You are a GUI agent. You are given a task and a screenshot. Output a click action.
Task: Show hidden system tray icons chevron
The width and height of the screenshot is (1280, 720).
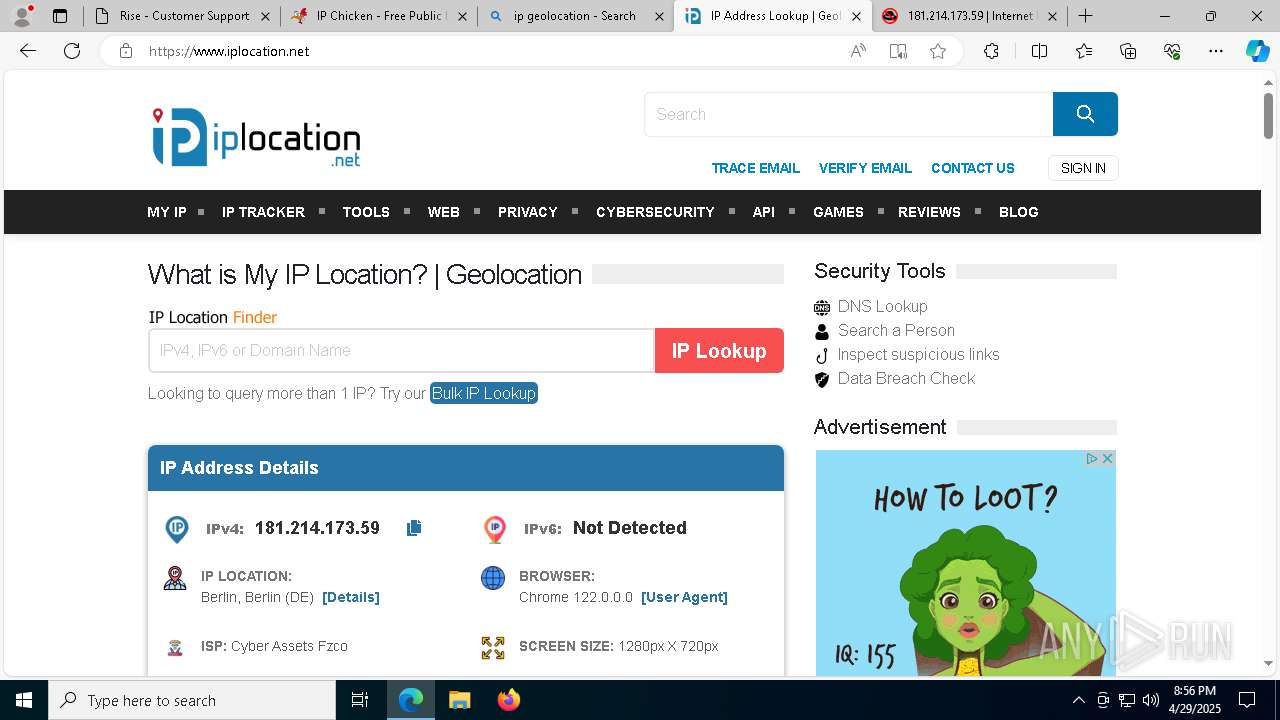click(x=1078, y=700)
